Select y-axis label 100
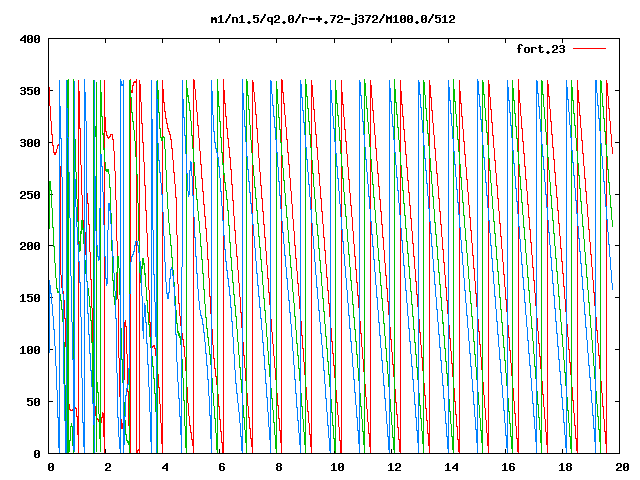Screen dimensions: 640x480 [30, 350]
